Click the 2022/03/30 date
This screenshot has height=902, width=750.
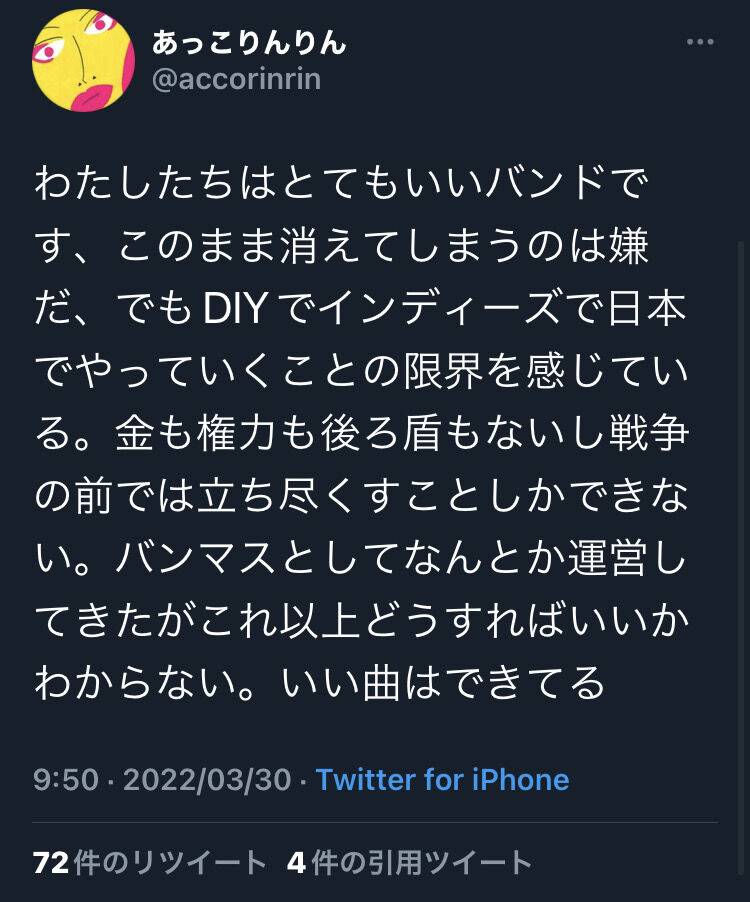(207, 780)
